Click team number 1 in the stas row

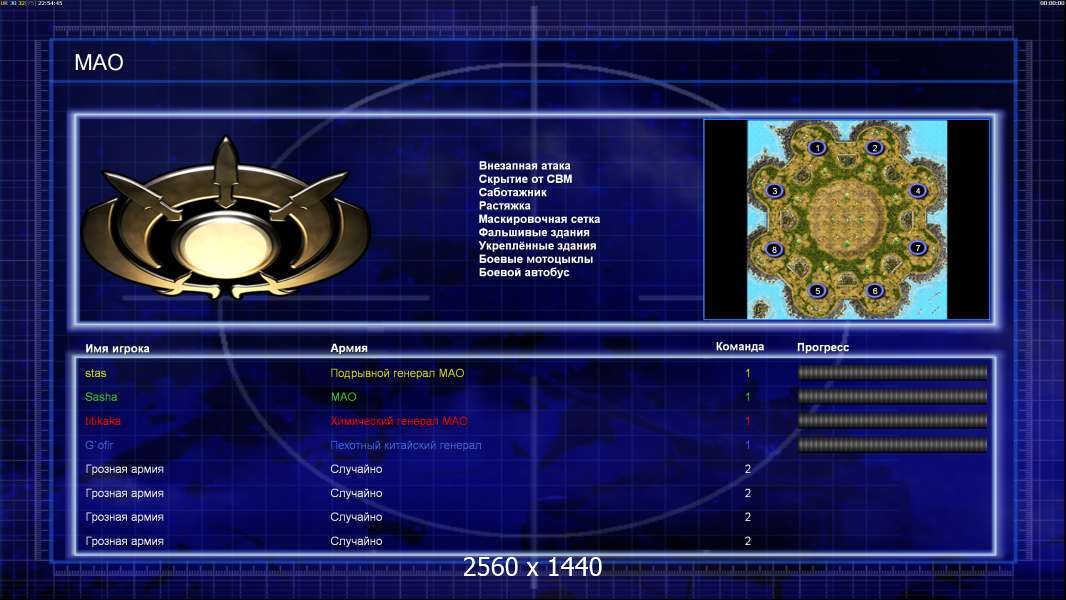[x=747, y=373]
